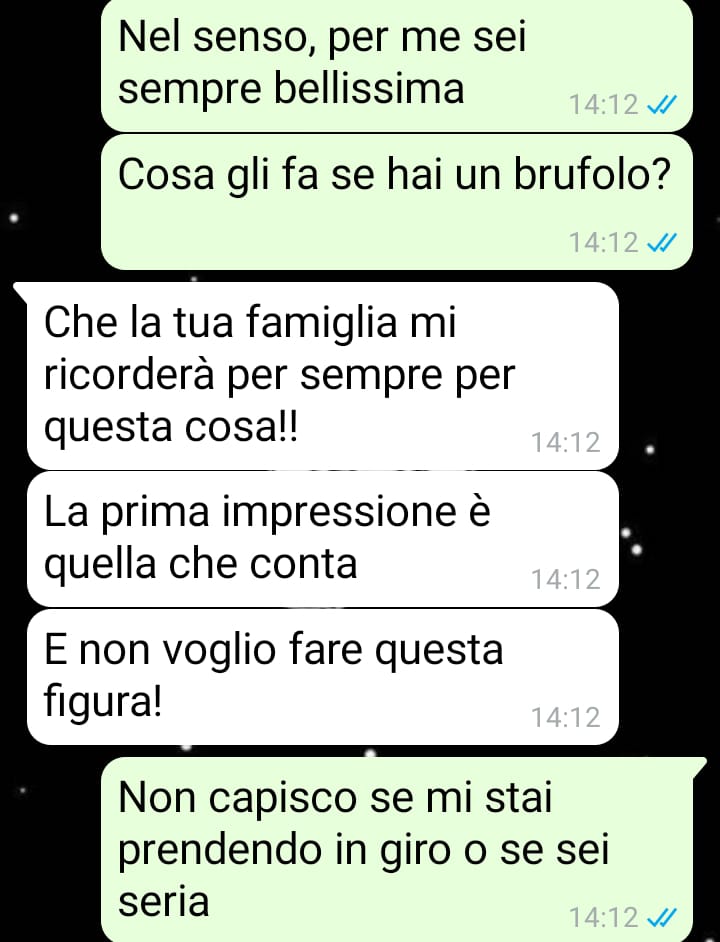This screenshot has width=720, height=942.
Task: Tap the blue read ticks on 'sempre bellissima' message
Action: pos(662,105)
